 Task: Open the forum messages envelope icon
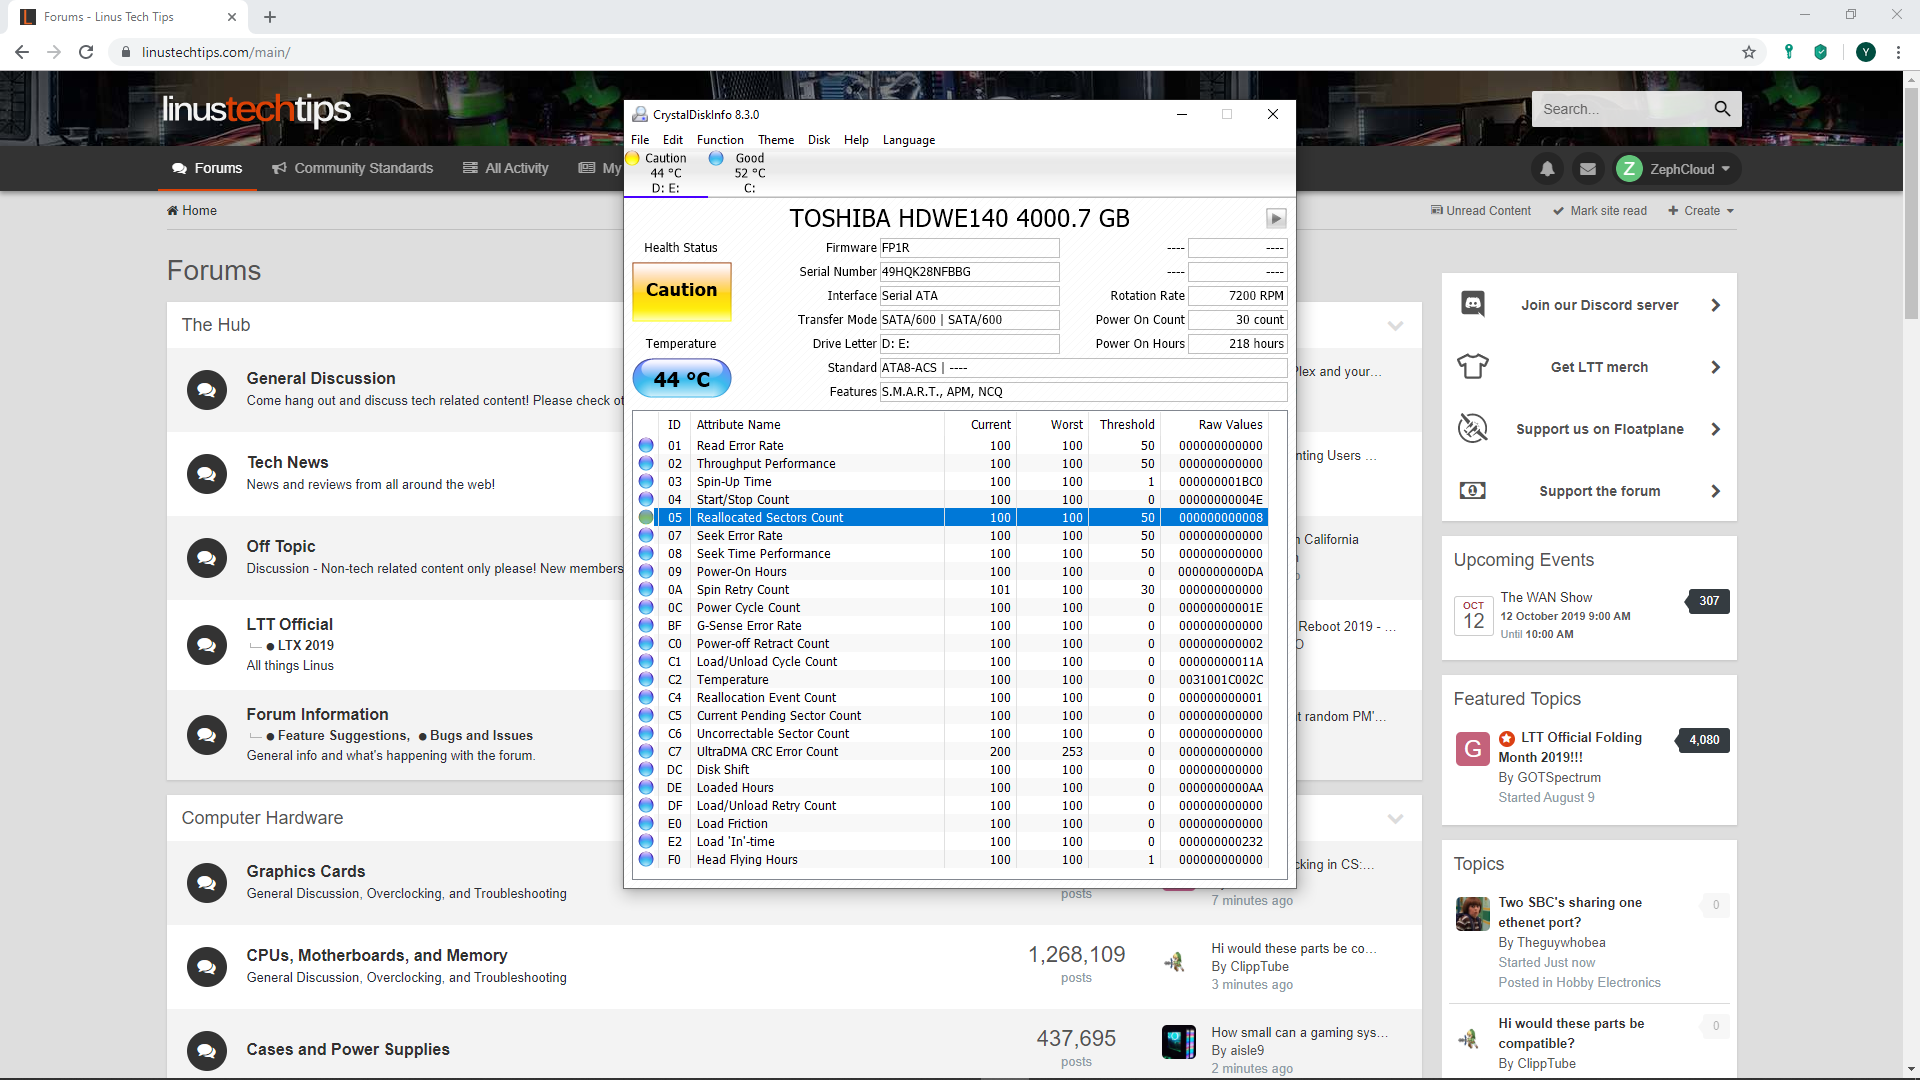pos(1587,169)
